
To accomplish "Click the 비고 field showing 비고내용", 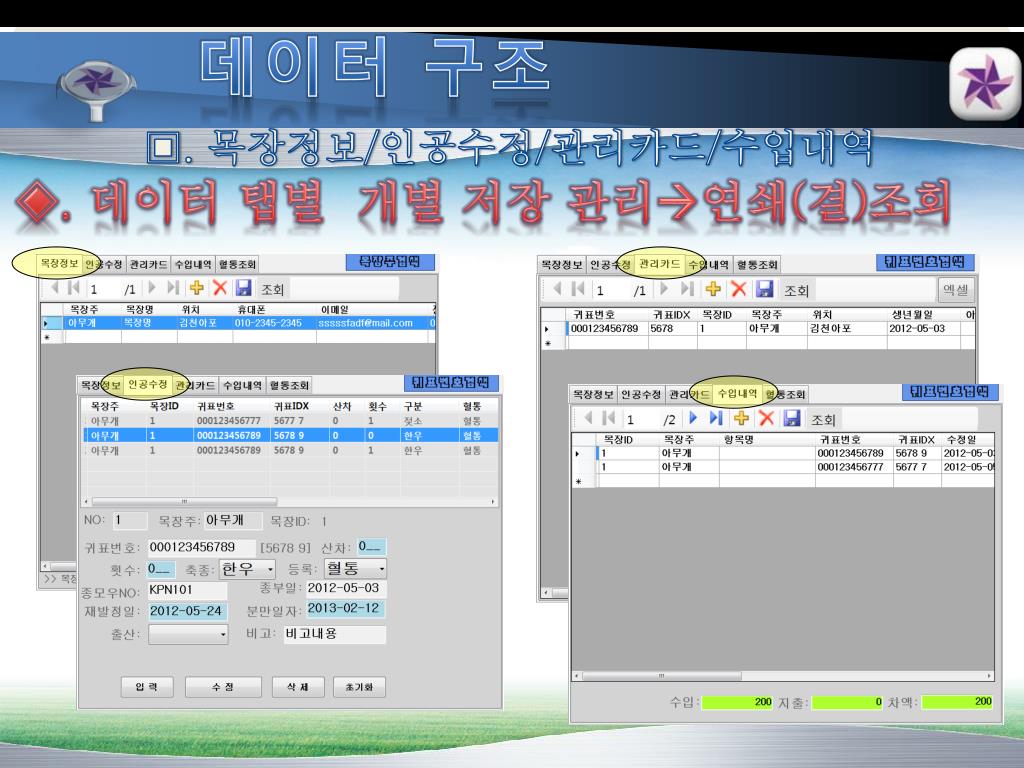I will click(334, 634).
